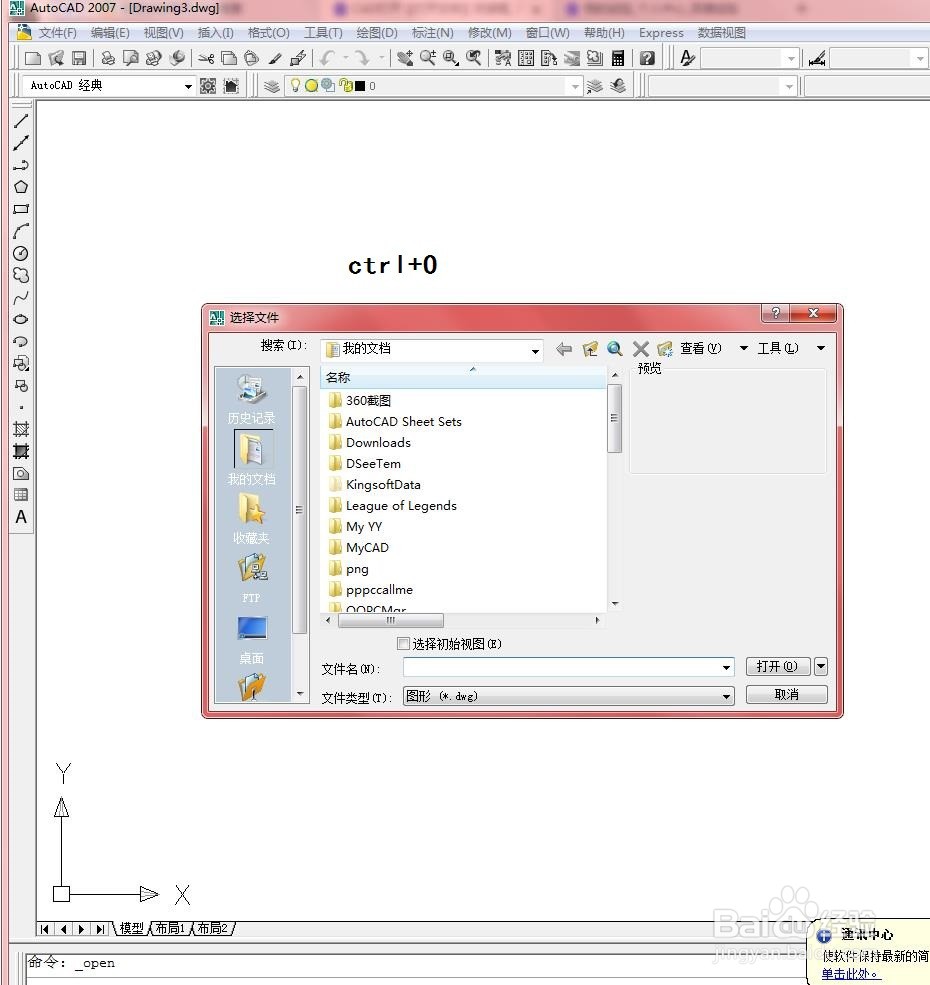Select the Table tool in draw toolbar
The width and height of the screenshot is (930, 985).
coord(21,495)
